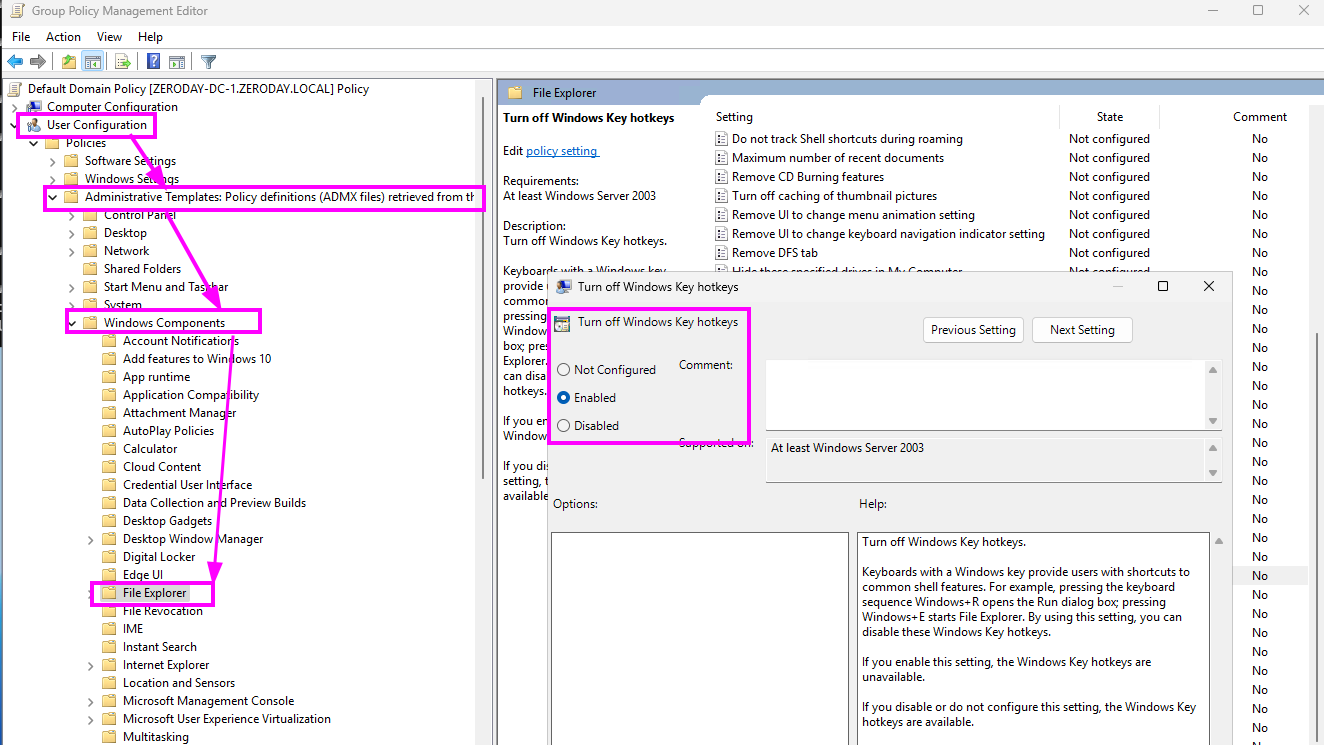1324x745 pixels.
Task: Click the Comment box scroll-down arrow
Action: pos(1213,421)
